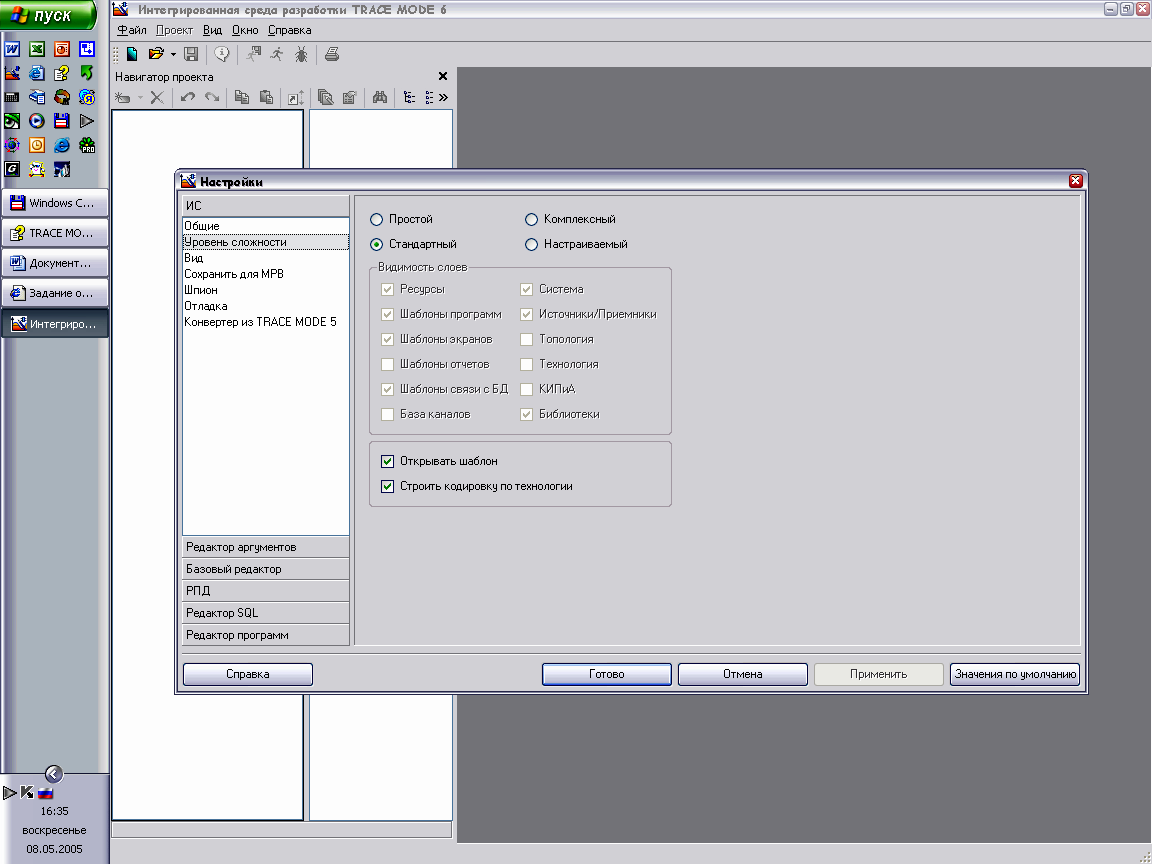Click the first tree structure icon
This screenshot has height=864, width=1152.
[409, 97]
